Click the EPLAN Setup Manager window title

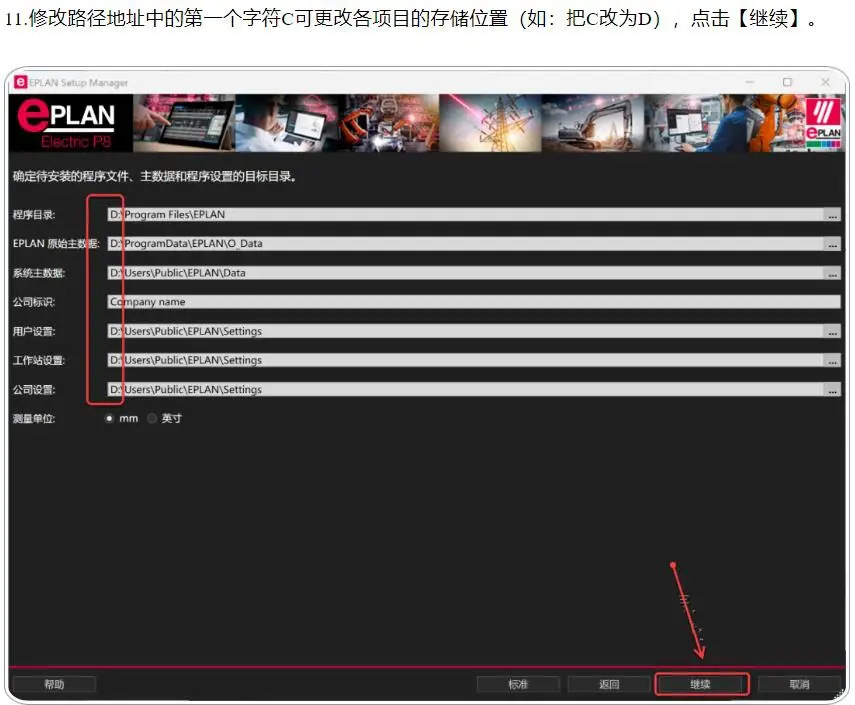tap(79, 83)
